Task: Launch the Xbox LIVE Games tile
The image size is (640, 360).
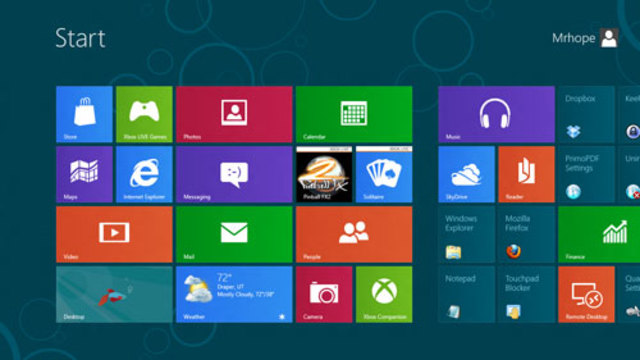Action: coord(144,114)
